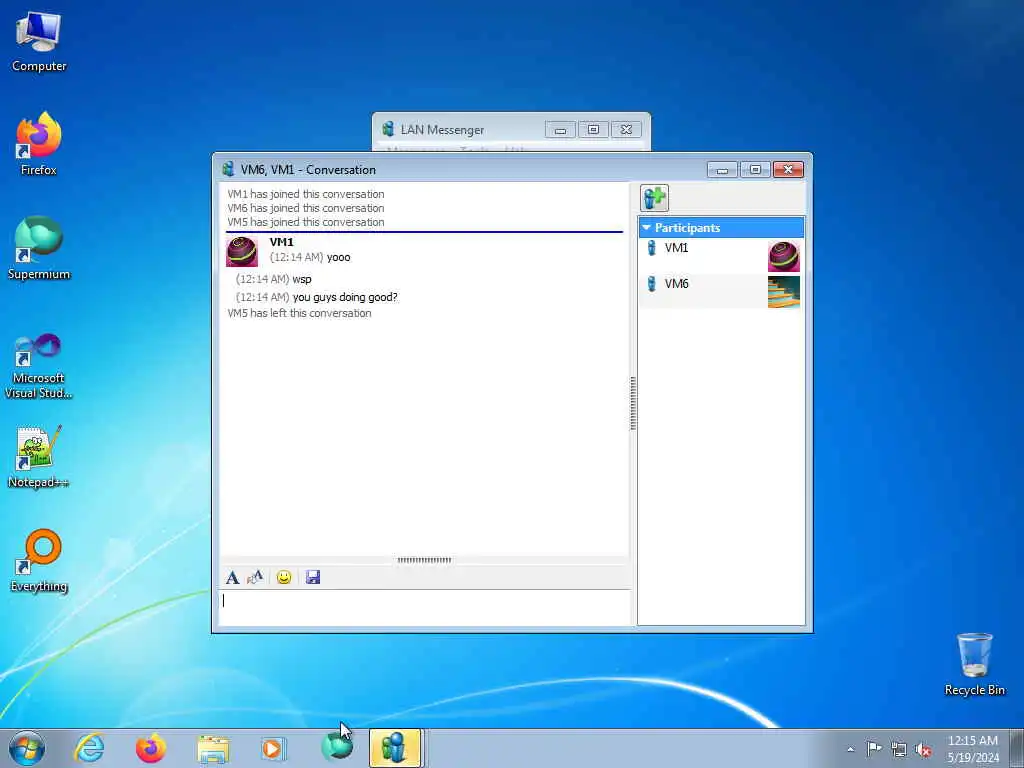Open the smiley emoticon picker
Viewport: 1024px width, 768px height.
click(283, 577)
